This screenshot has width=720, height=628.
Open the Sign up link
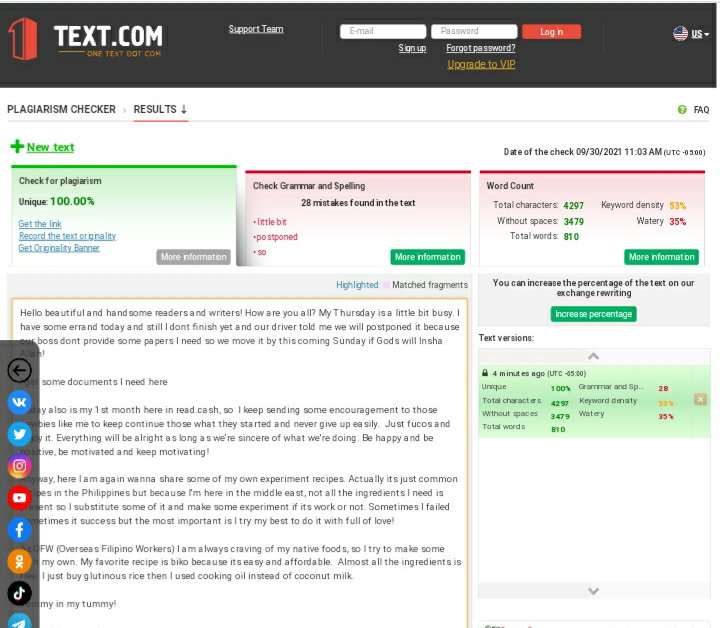pyautogui.click(x=412, y=48)
